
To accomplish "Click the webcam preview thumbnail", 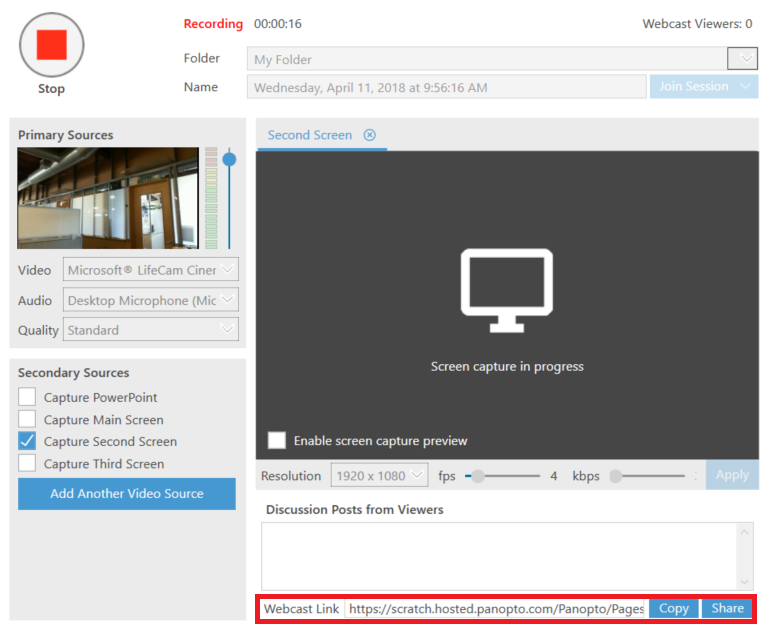I will pos(108,198).
